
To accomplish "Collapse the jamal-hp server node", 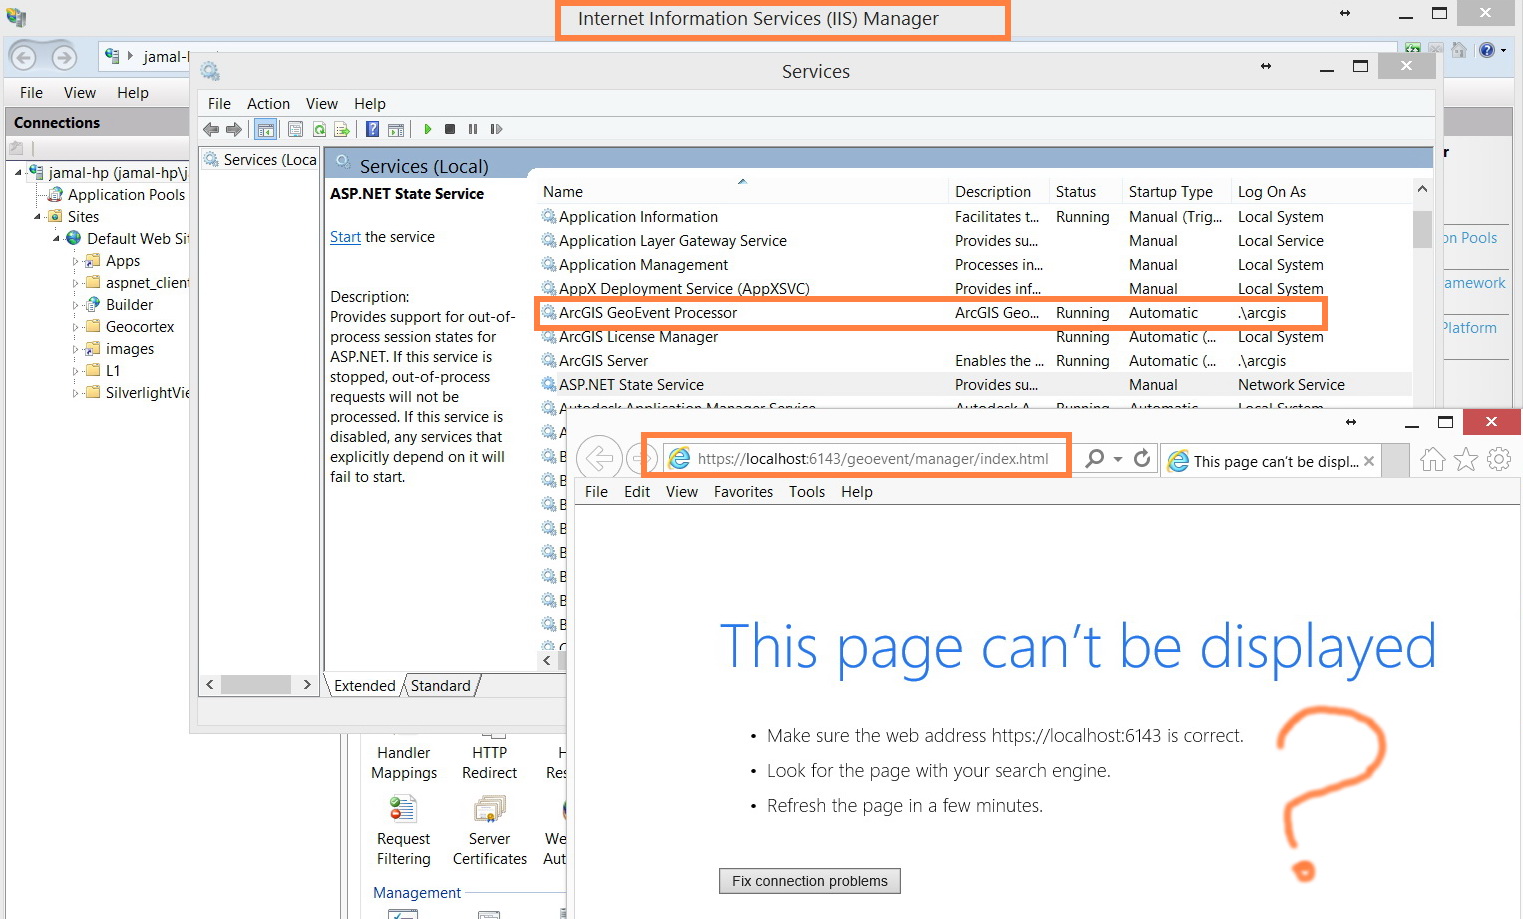I will [x=18, y=173].
